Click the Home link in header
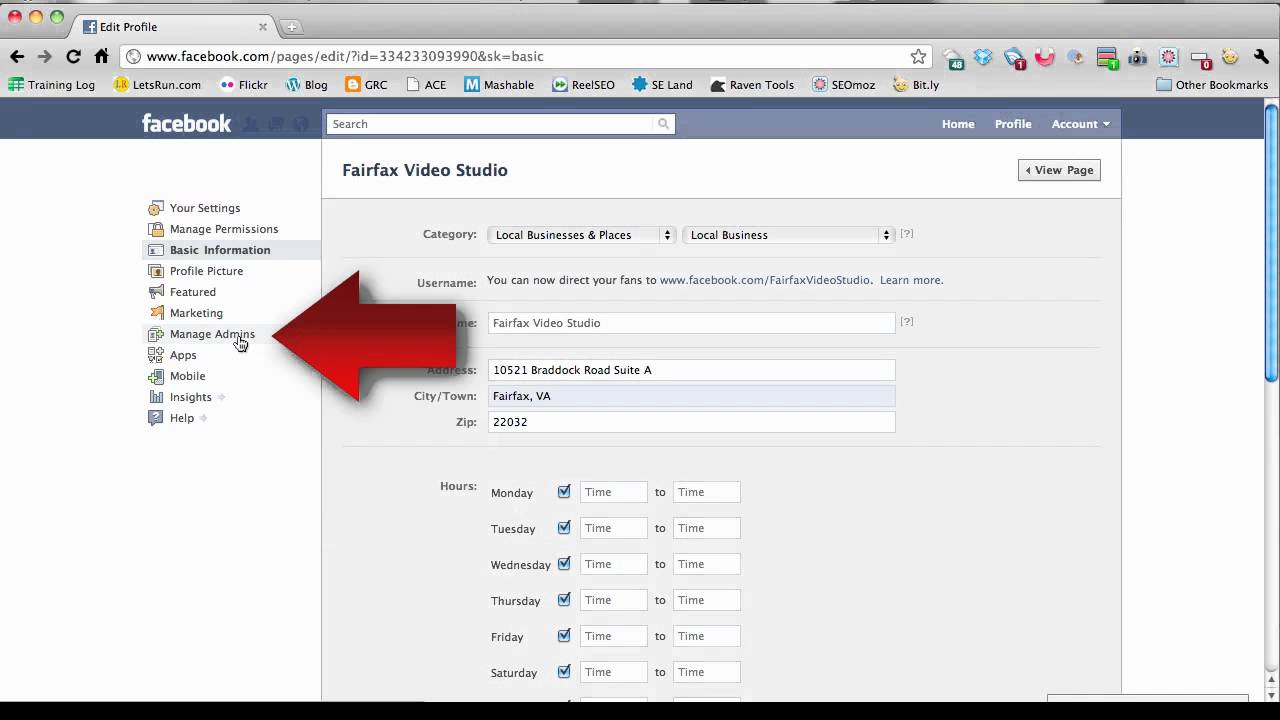1280x720 pixels. tap(958, 124)
